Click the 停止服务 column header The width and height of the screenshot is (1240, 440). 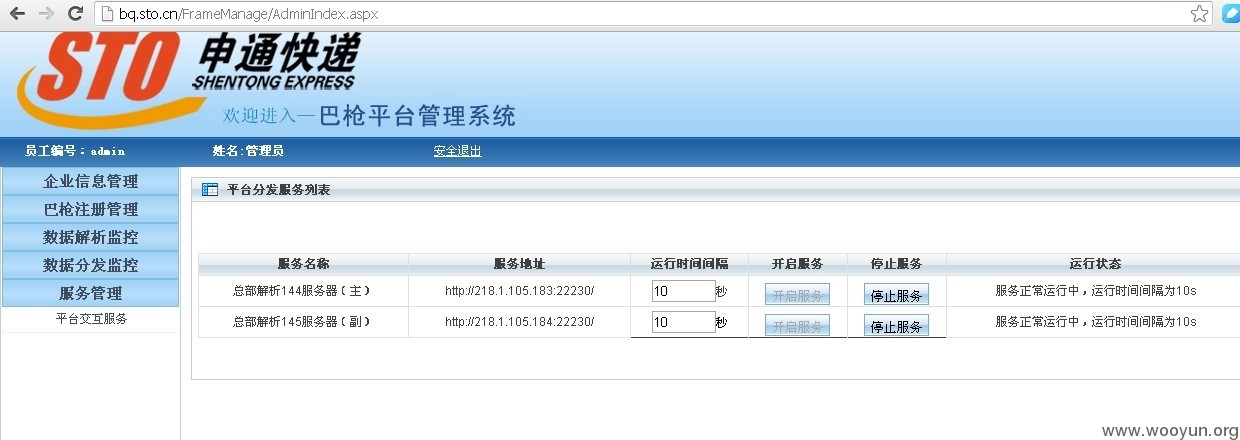[896, 264]
